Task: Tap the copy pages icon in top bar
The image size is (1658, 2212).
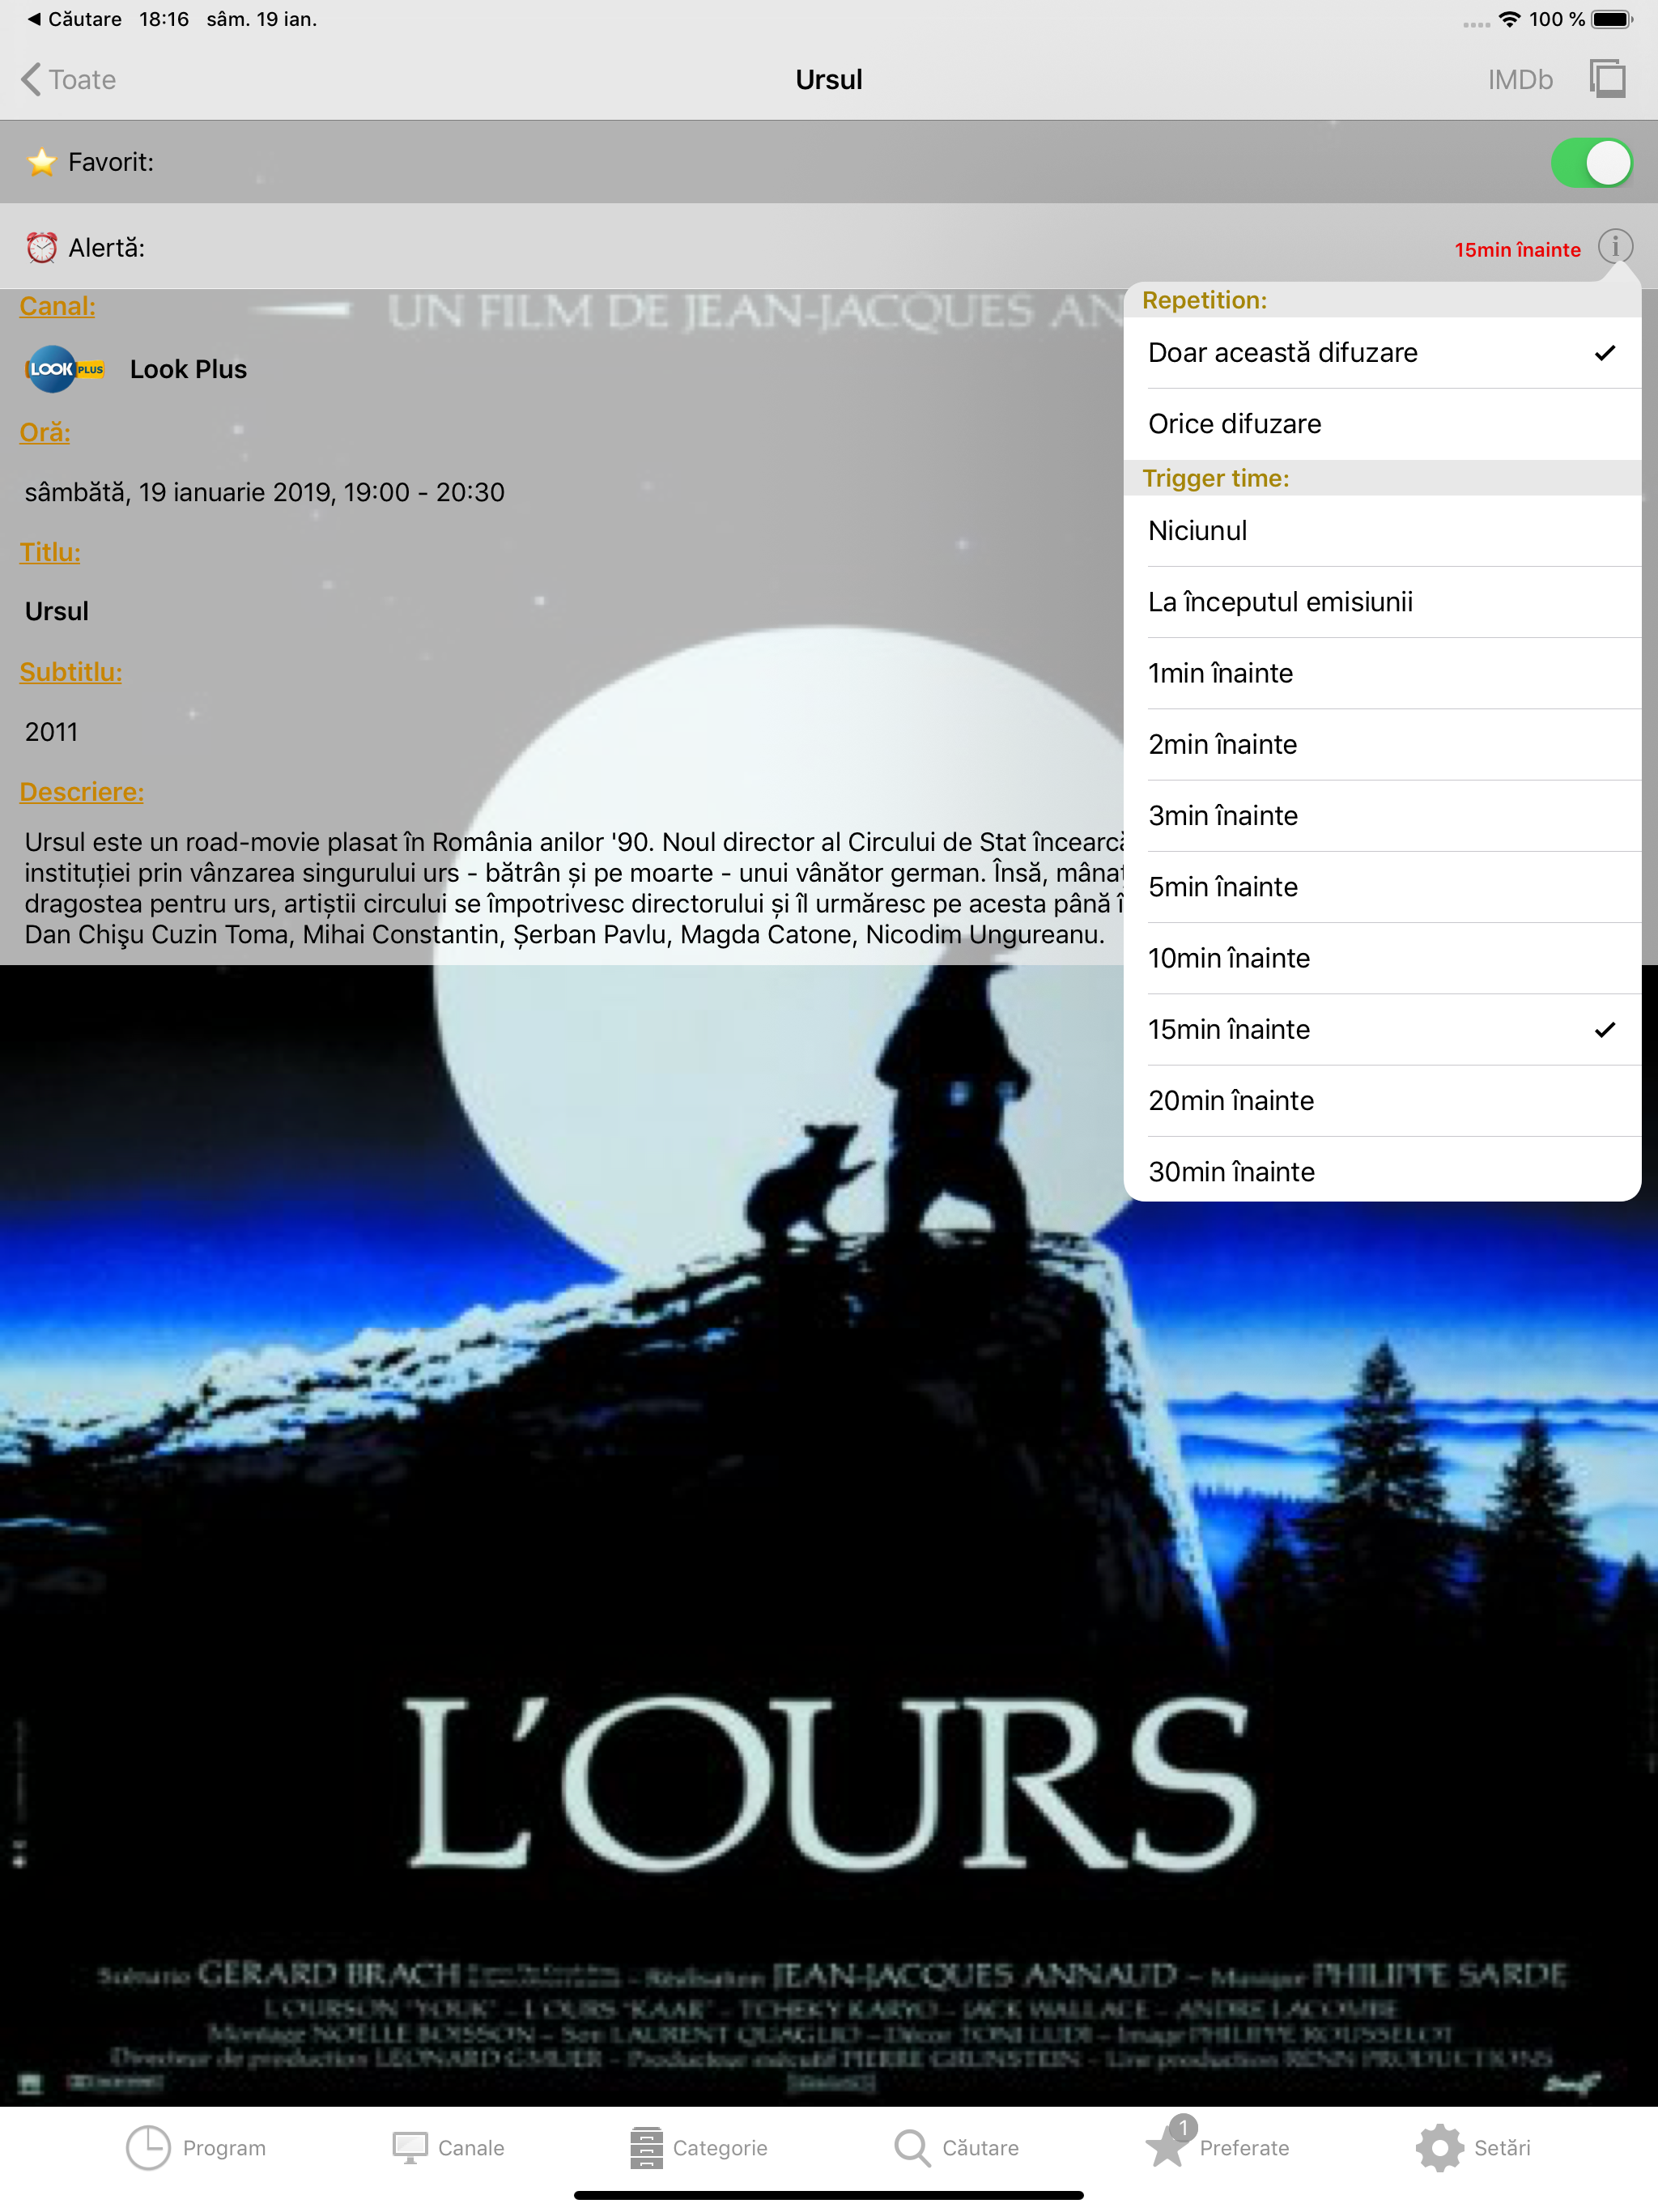Action: pyautogui.click(x=1607, y=78)
